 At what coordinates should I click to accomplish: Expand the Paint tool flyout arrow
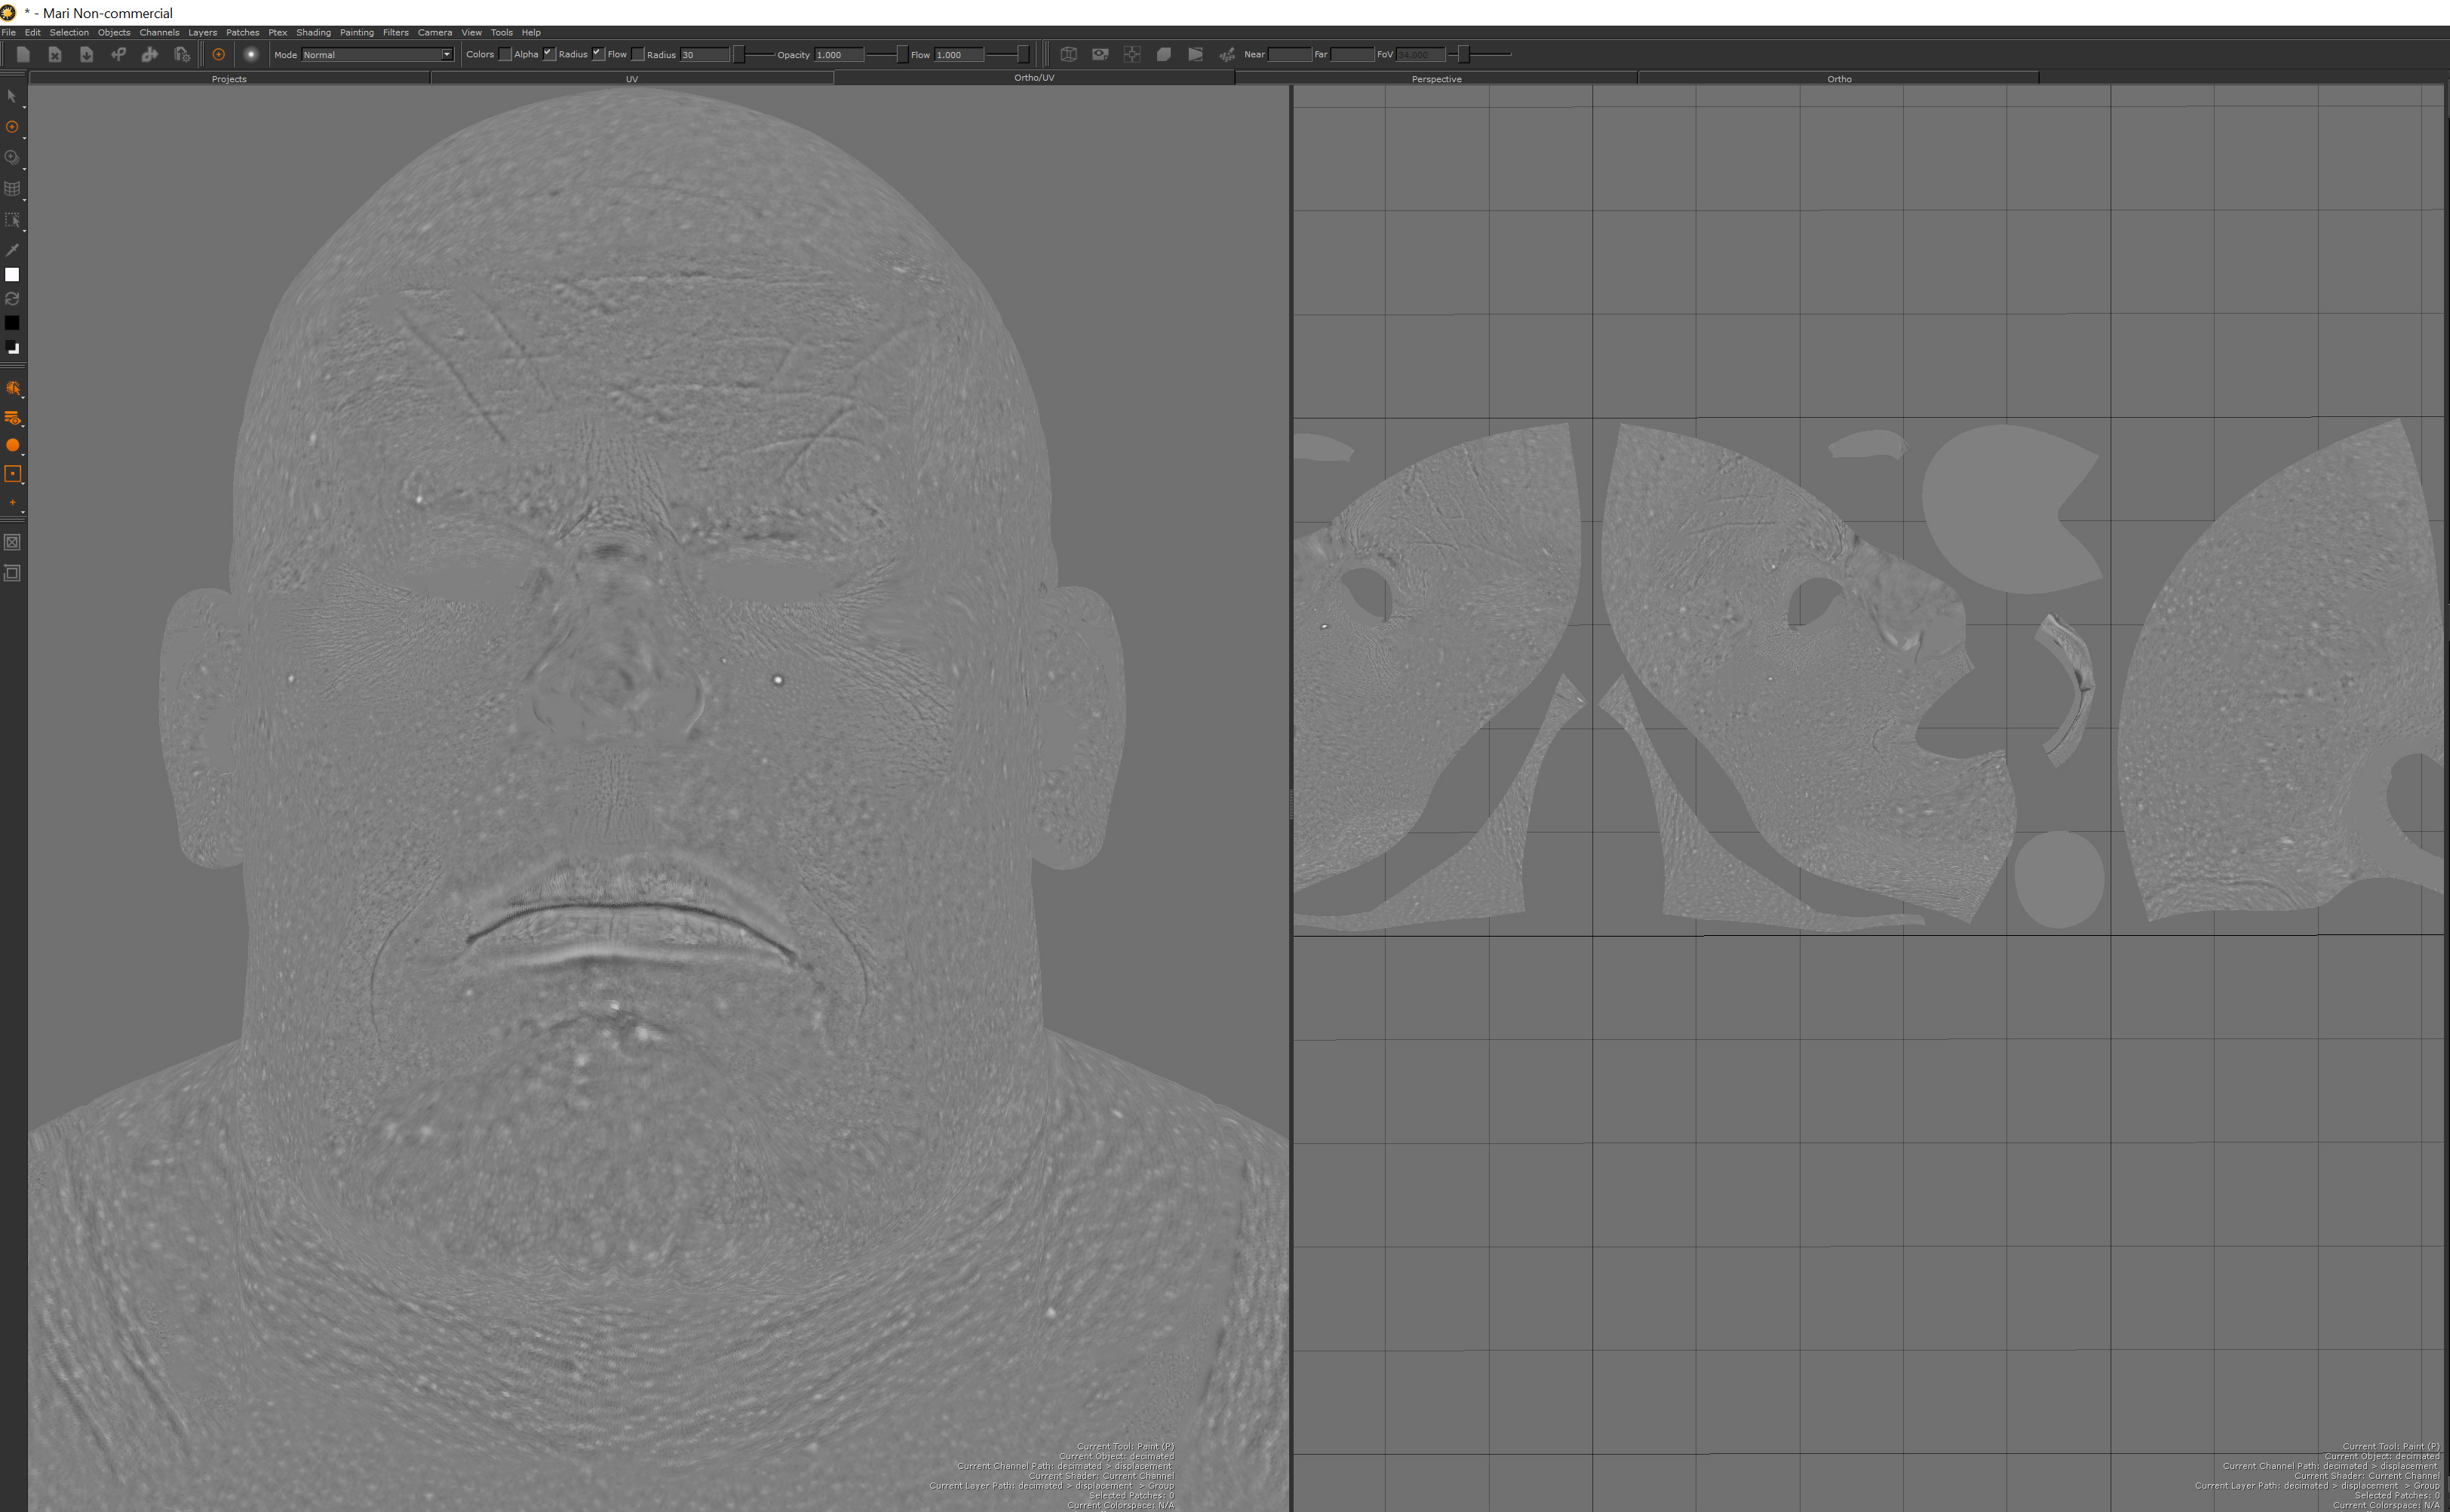coord(24,138)
